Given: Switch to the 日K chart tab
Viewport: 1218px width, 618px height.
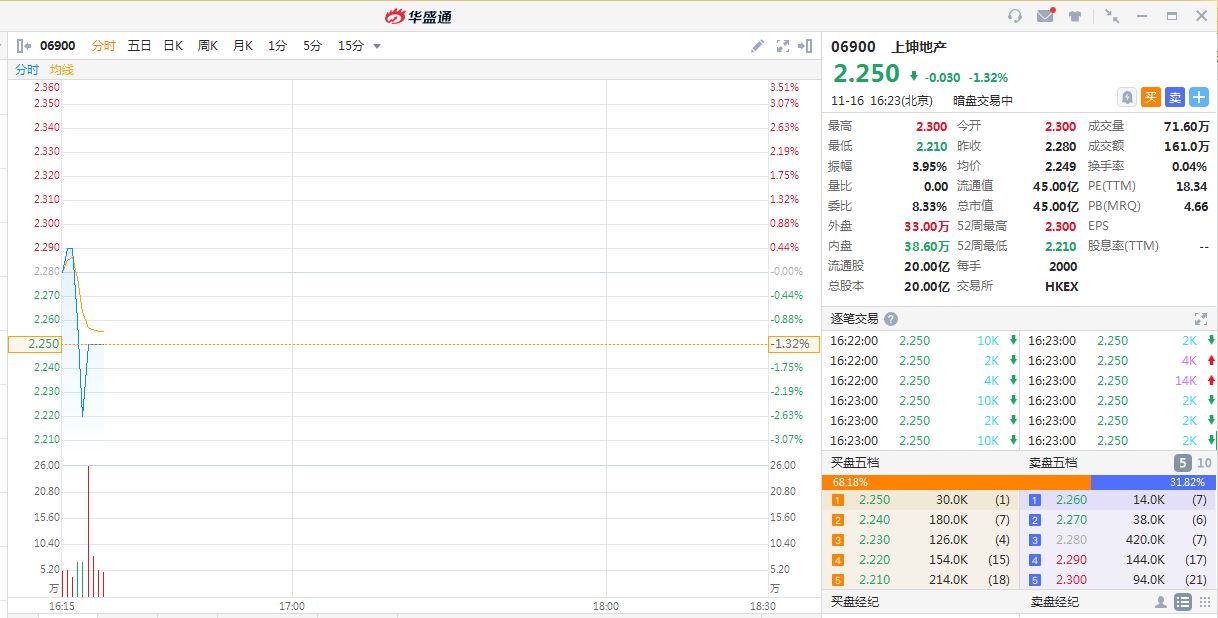Looking at the screenshot, I should (173, 46).
